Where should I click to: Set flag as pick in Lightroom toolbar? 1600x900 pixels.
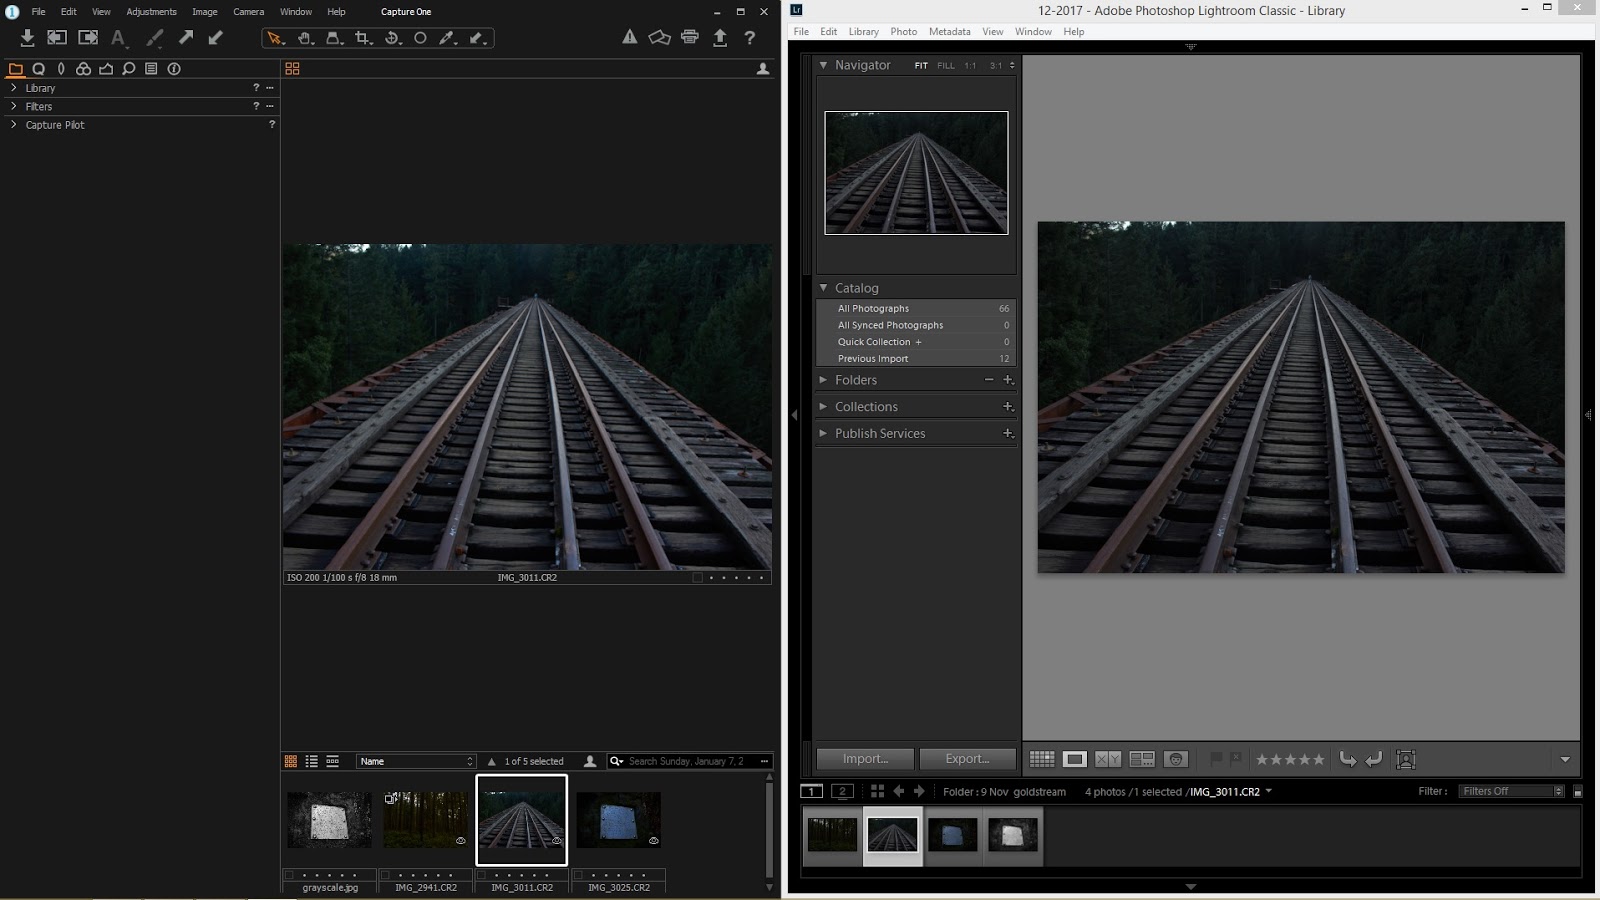(x=1216, y=759)
